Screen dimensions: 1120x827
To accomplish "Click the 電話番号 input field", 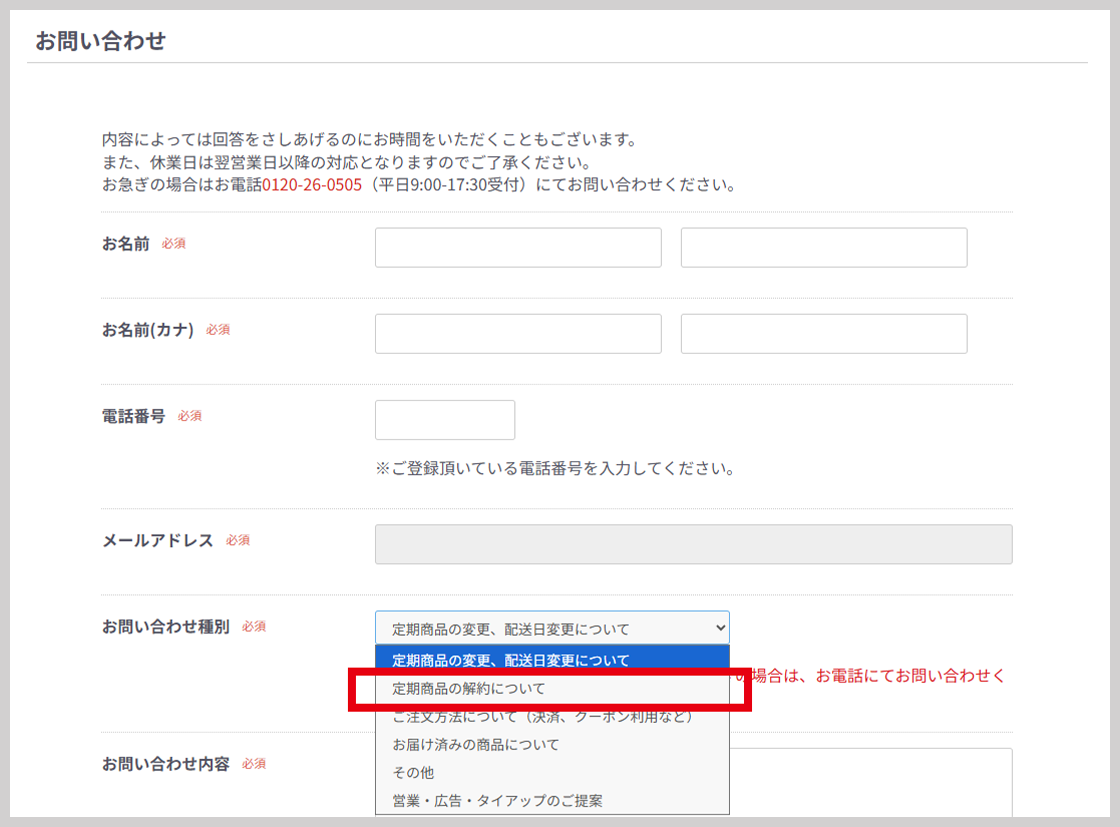I will click(x=444, y=420).
